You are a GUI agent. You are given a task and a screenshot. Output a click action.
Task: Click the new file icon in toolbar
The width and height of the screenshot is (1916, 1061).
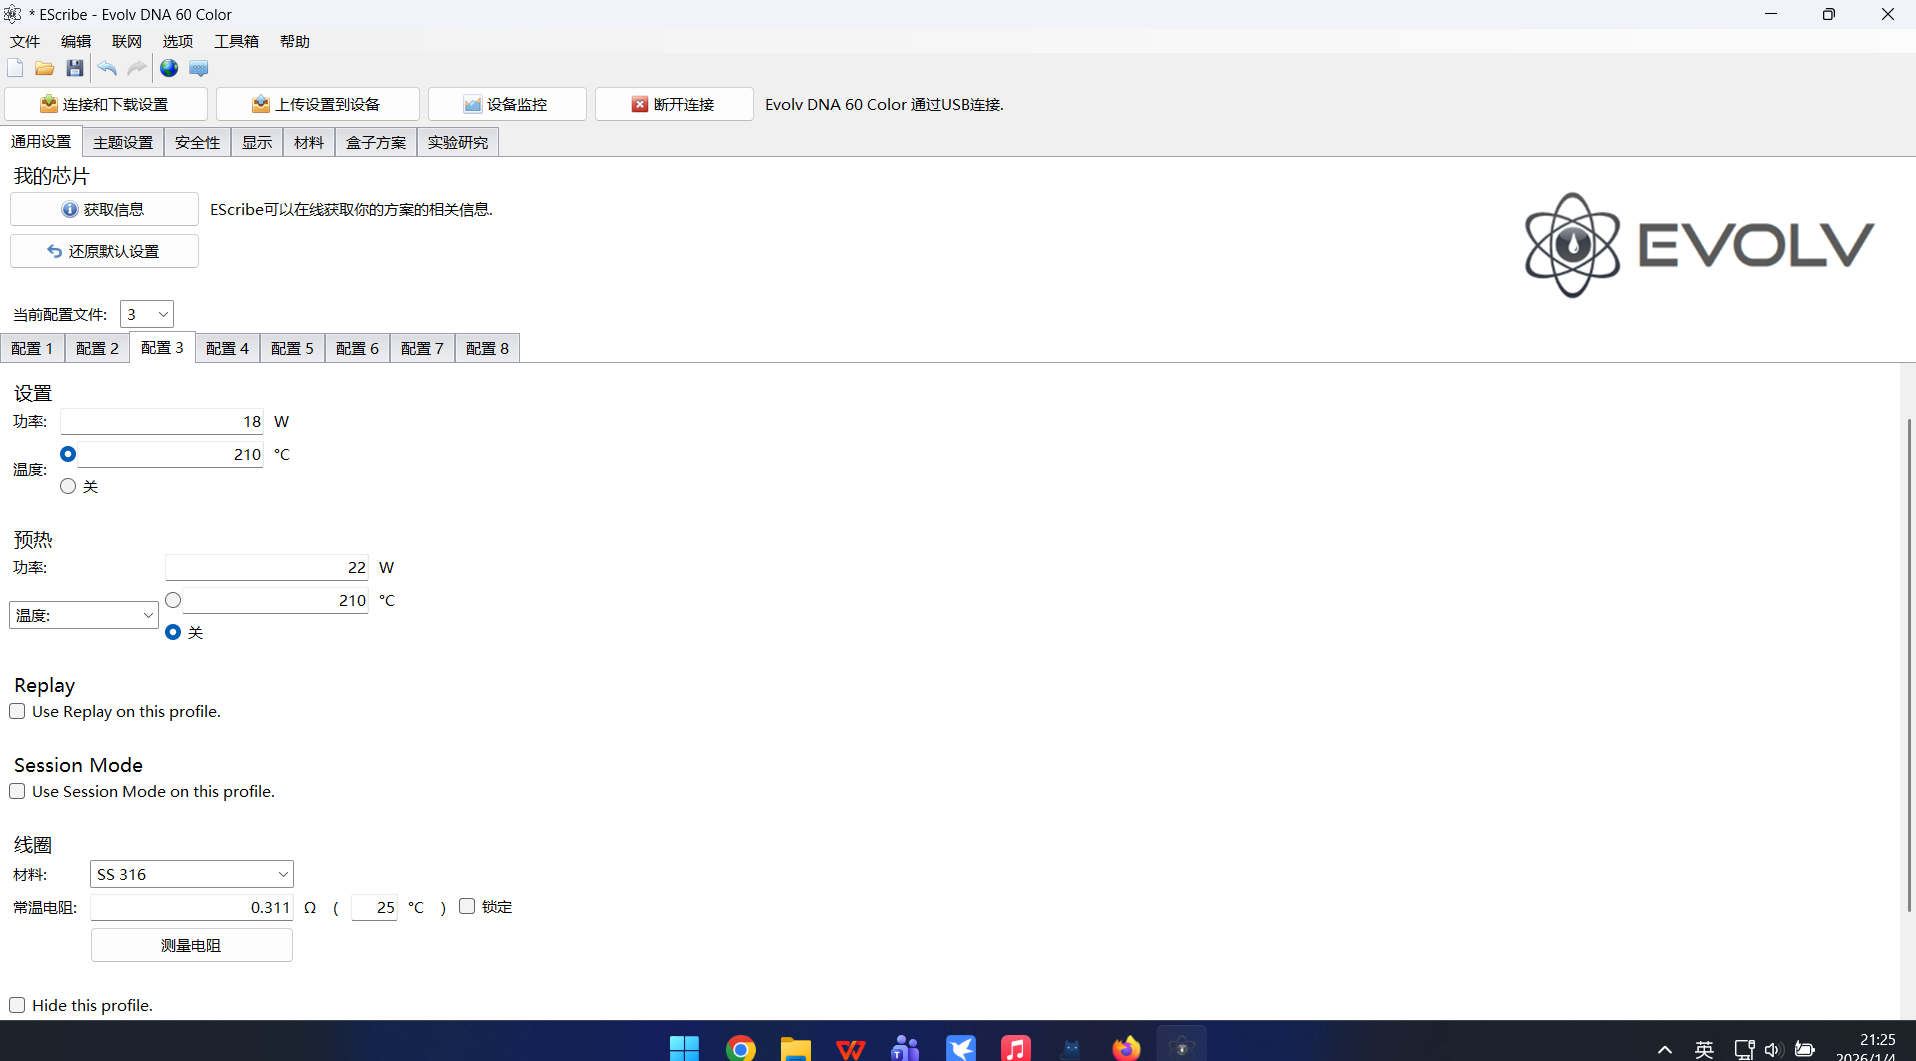coord(15,68)
